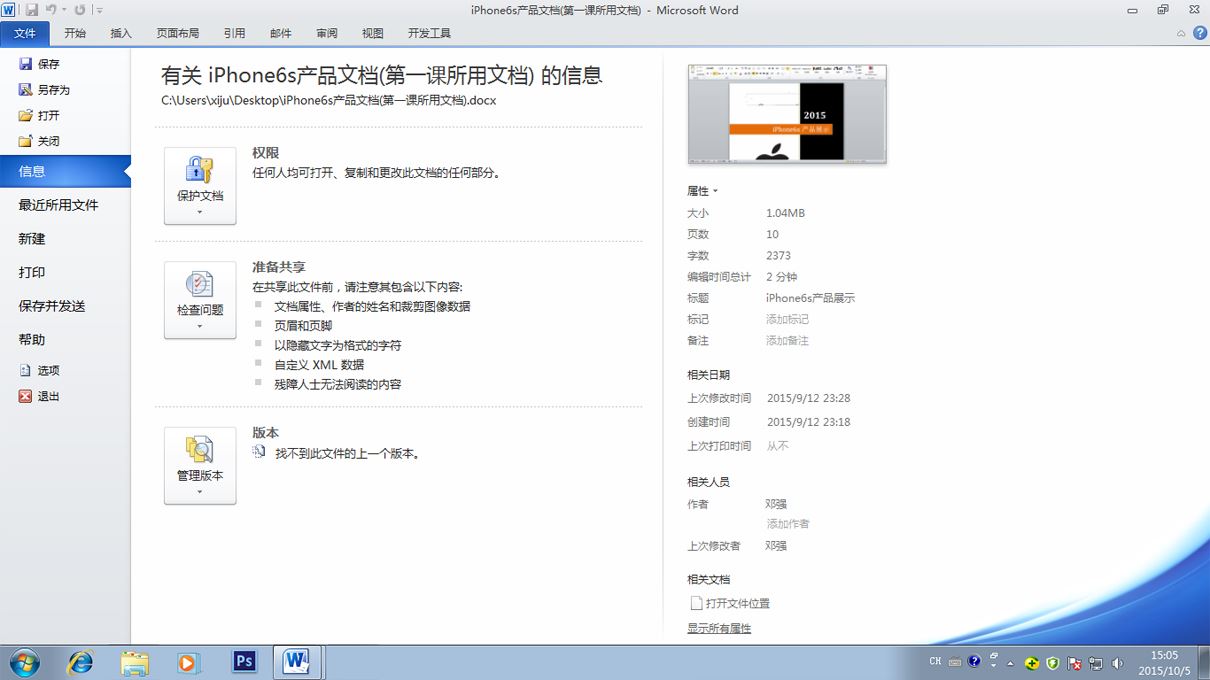Open the 页面布局 (Page Layout) tab

pos(178,33)
